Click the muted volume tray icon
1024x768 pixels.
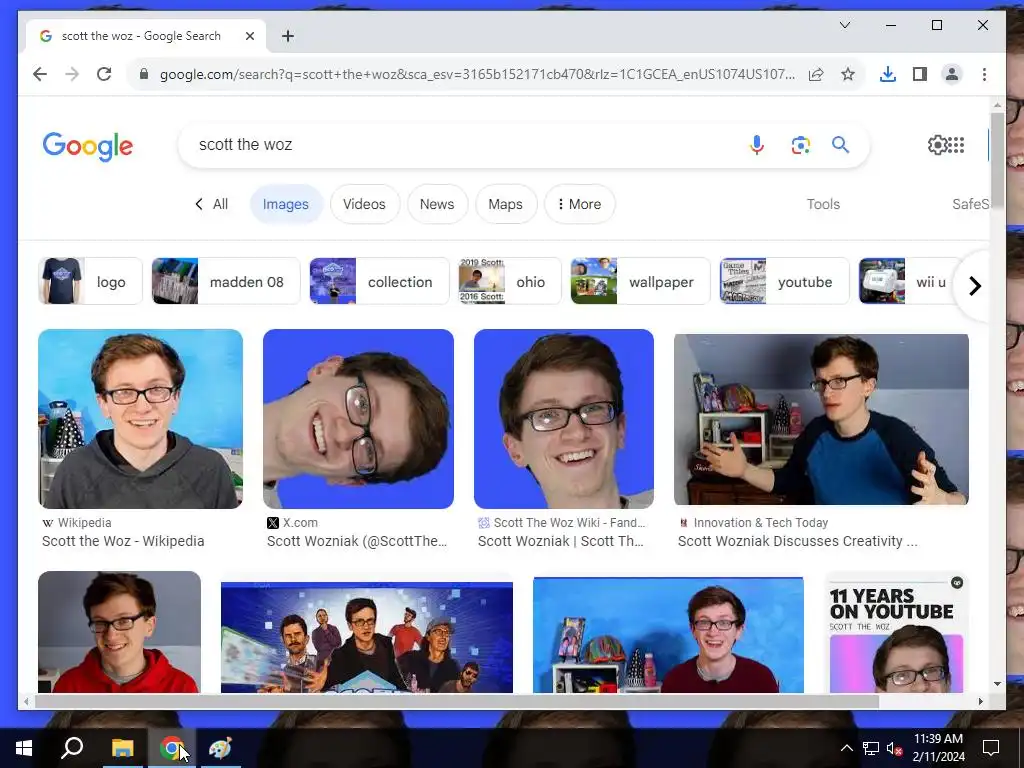point(894,748)
